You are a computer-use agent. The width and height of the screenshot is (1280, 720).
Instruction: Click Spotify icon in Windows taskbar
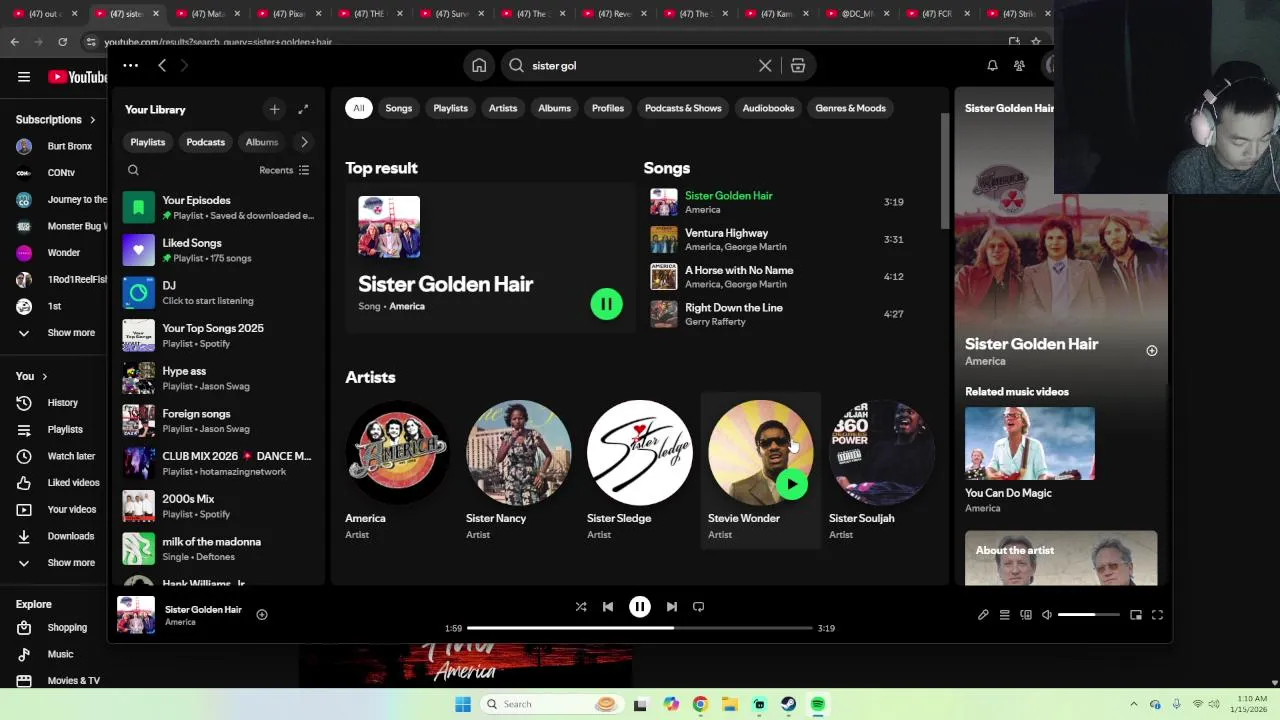click(818, 704)
